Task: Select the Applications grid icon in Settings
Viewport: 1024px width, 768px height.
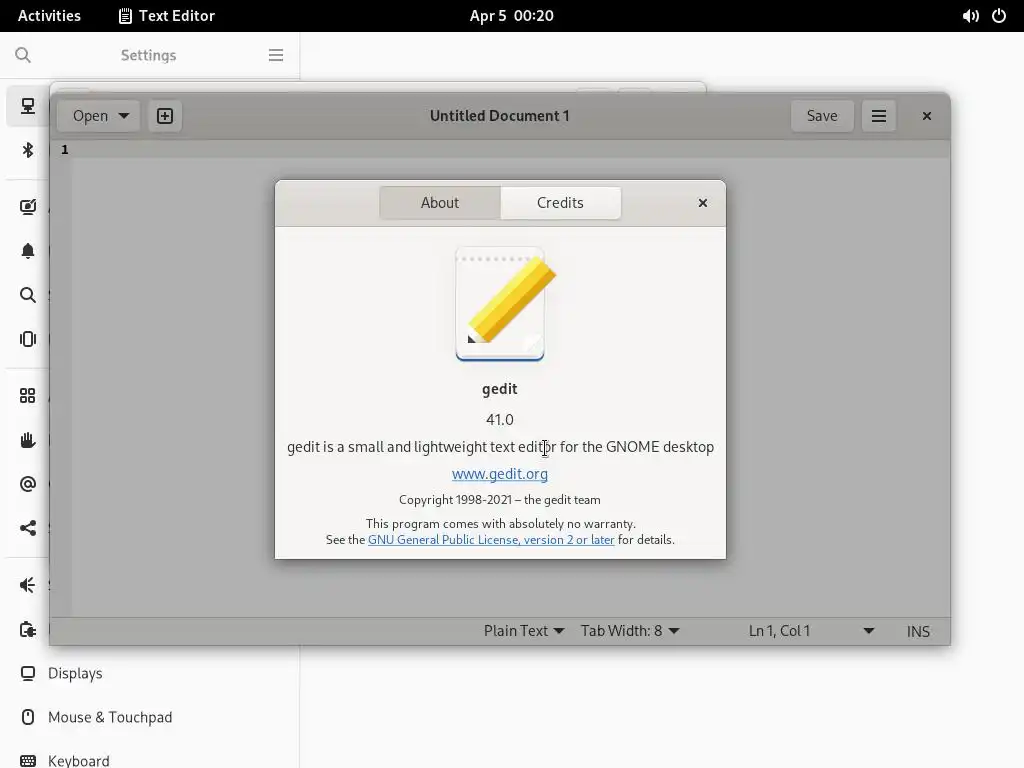Action: pos(27,396)
